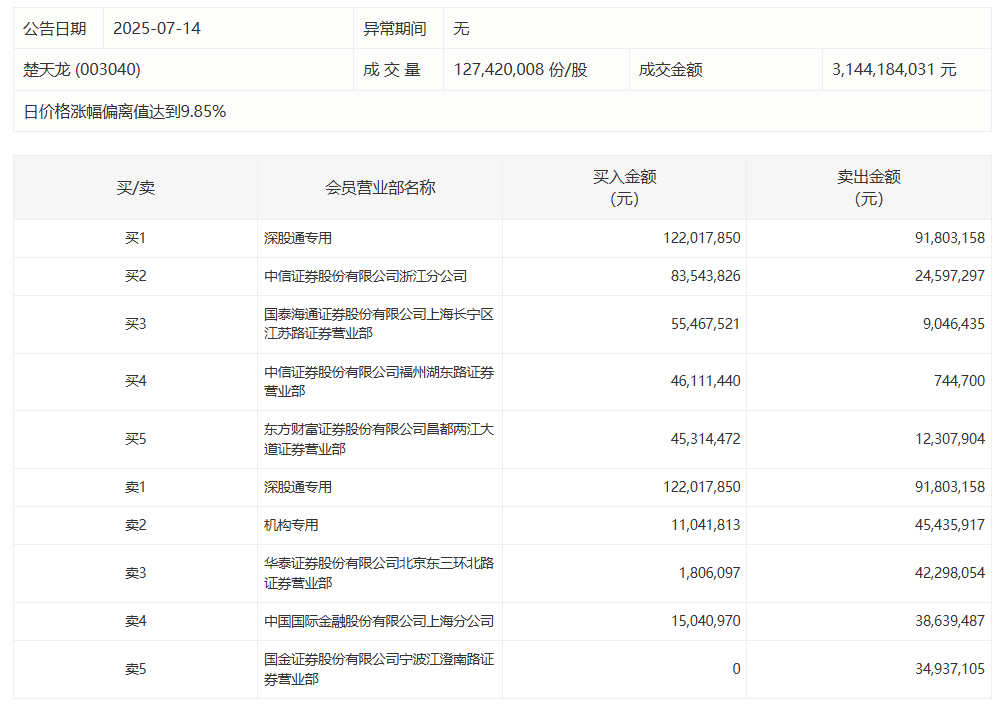Click the 会员营业部名称 column header
Screen dimensions: 1008x711
click(380, 188)
